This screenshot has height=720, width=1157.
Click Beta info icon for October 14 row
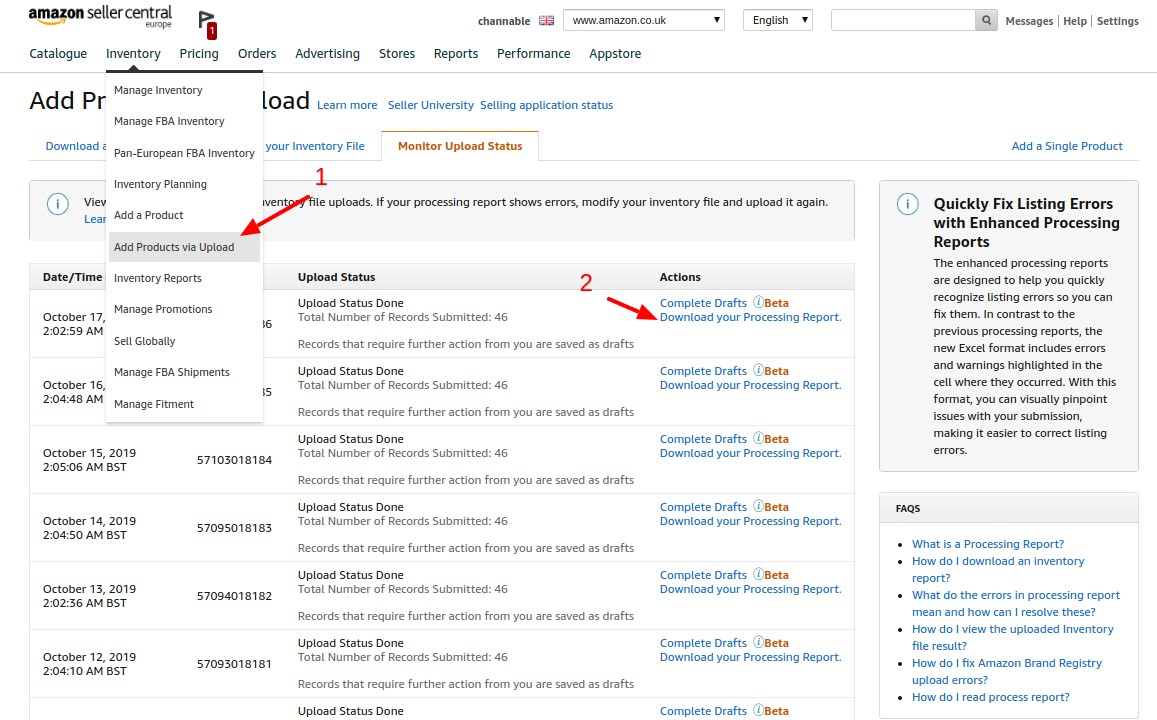(758, 506)
